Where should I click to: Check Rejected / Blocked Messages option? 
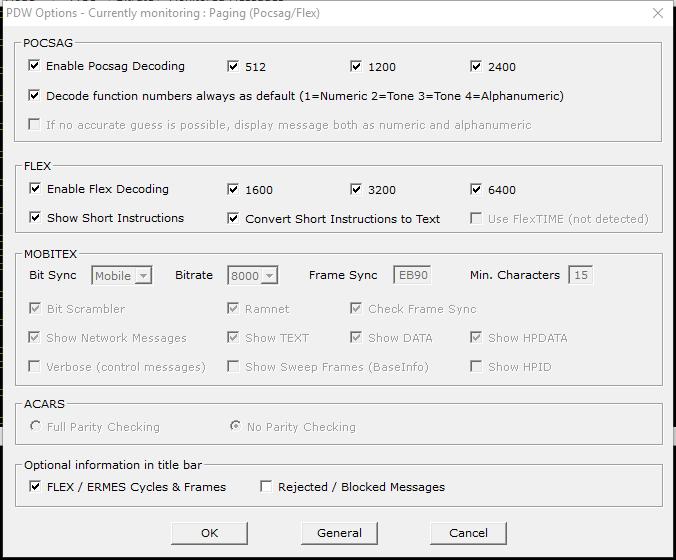point(266,486)
